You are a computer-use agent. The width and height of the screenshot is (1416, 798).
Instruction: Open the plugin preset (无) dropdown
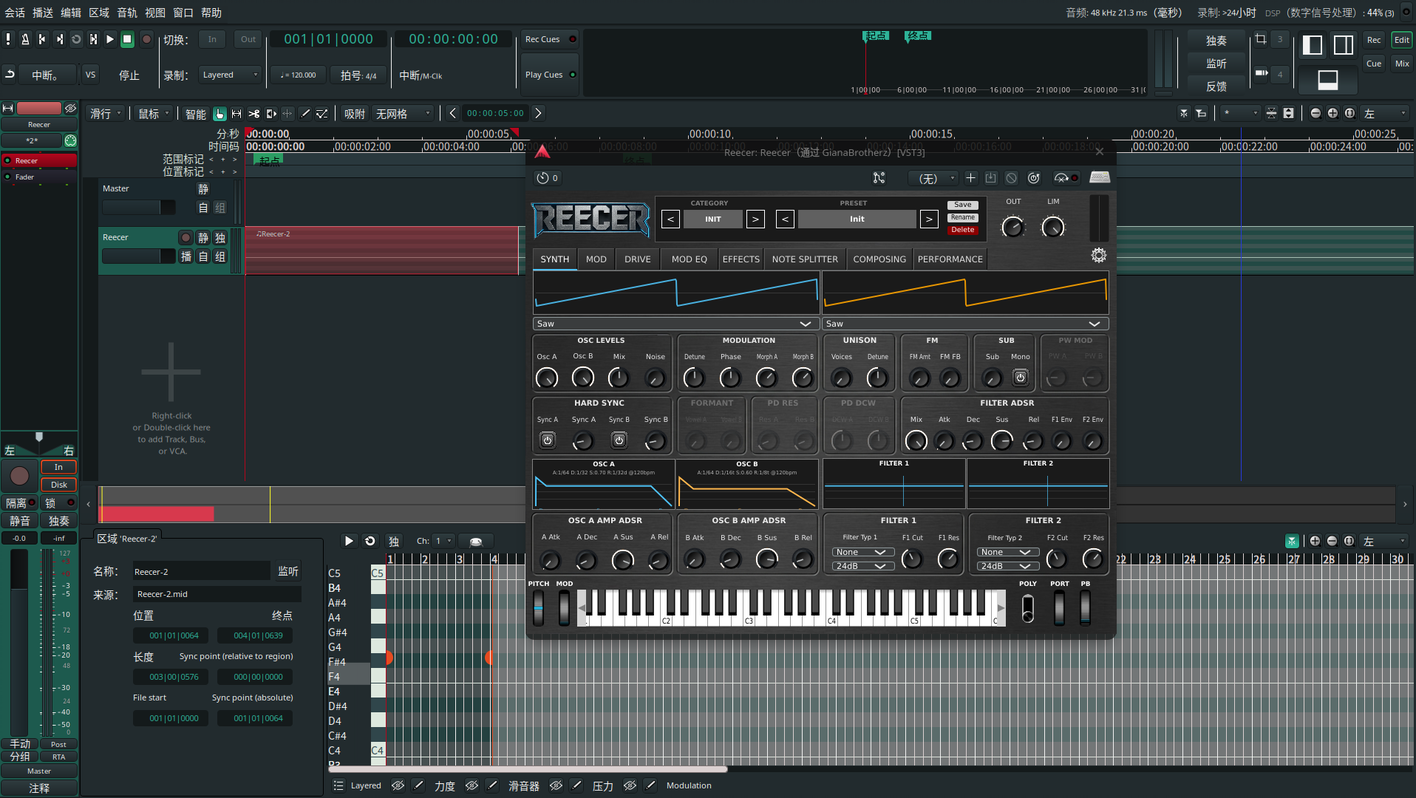pyautogui.click(x=932, y=178)
